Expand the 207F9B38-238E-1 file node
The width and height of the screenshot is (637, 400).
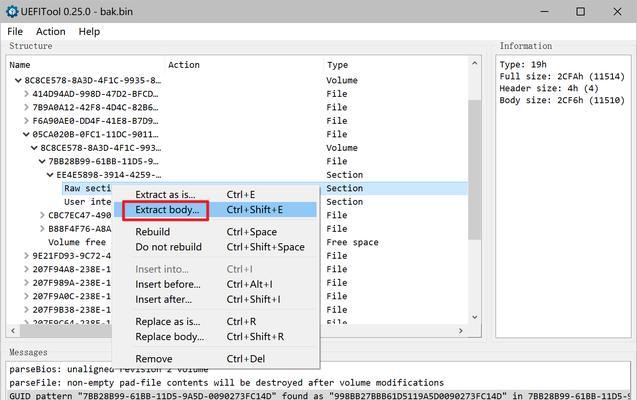[x=26, y=309]
